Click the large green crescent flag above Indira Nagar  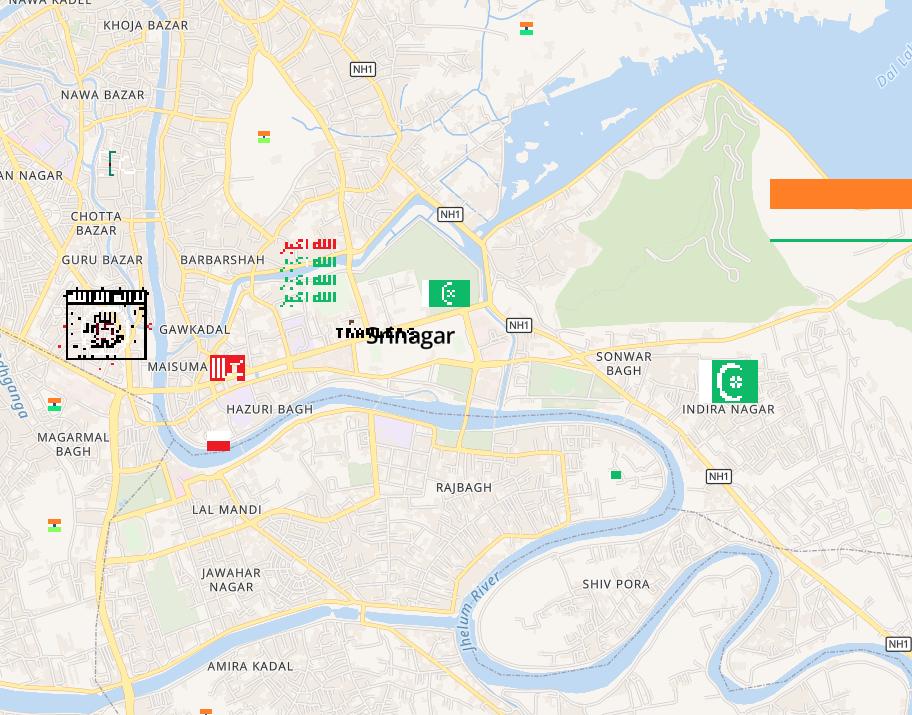729,381
